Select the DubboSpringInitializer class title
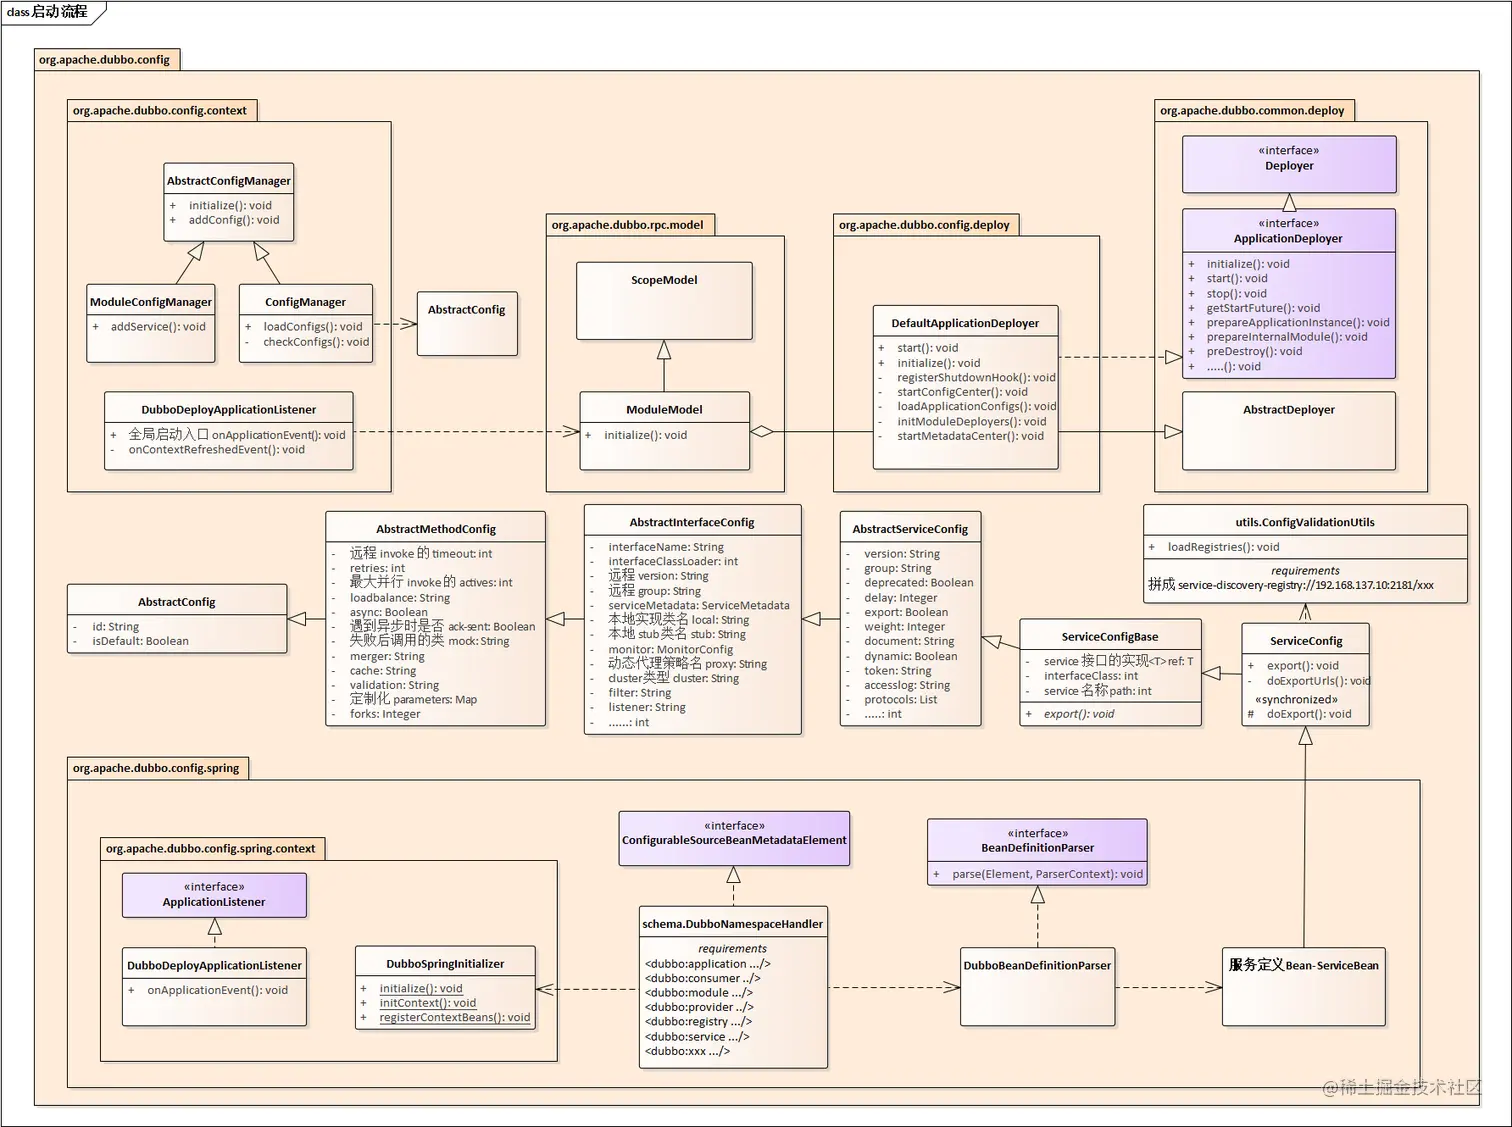The width and height of the screenshot is (1512, 1127). pyautogui.click(x=445, y=964)
